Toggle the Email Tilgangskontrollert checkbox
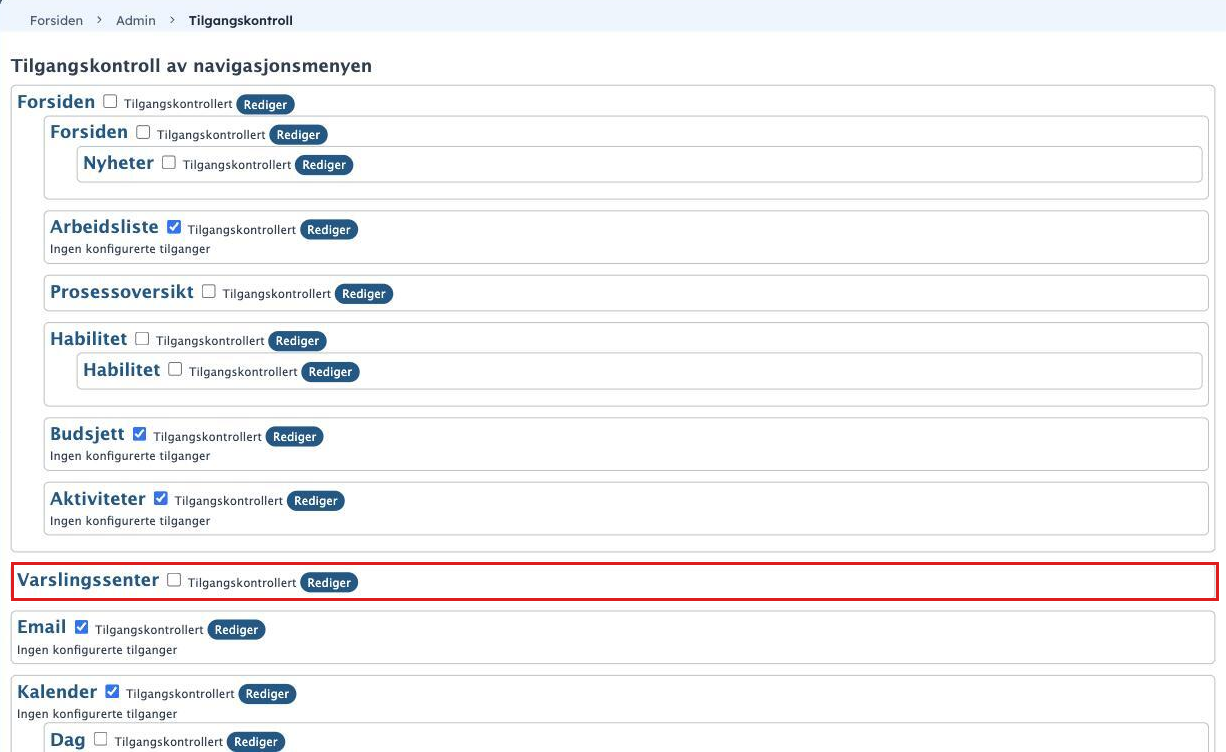Viewport: 1226px width, 752px height. pos(82,627)
